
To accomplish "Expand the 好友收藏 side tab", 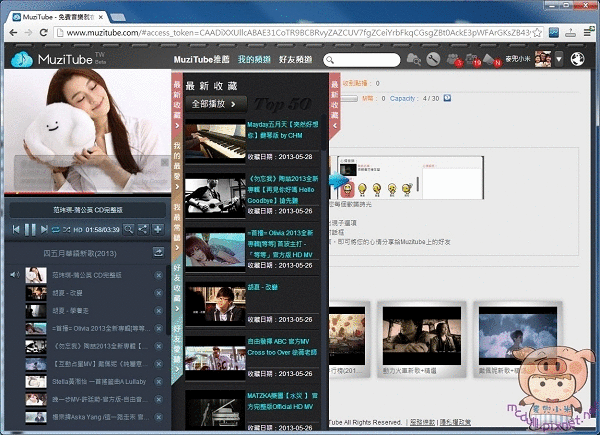I will [x=177, y=287].
